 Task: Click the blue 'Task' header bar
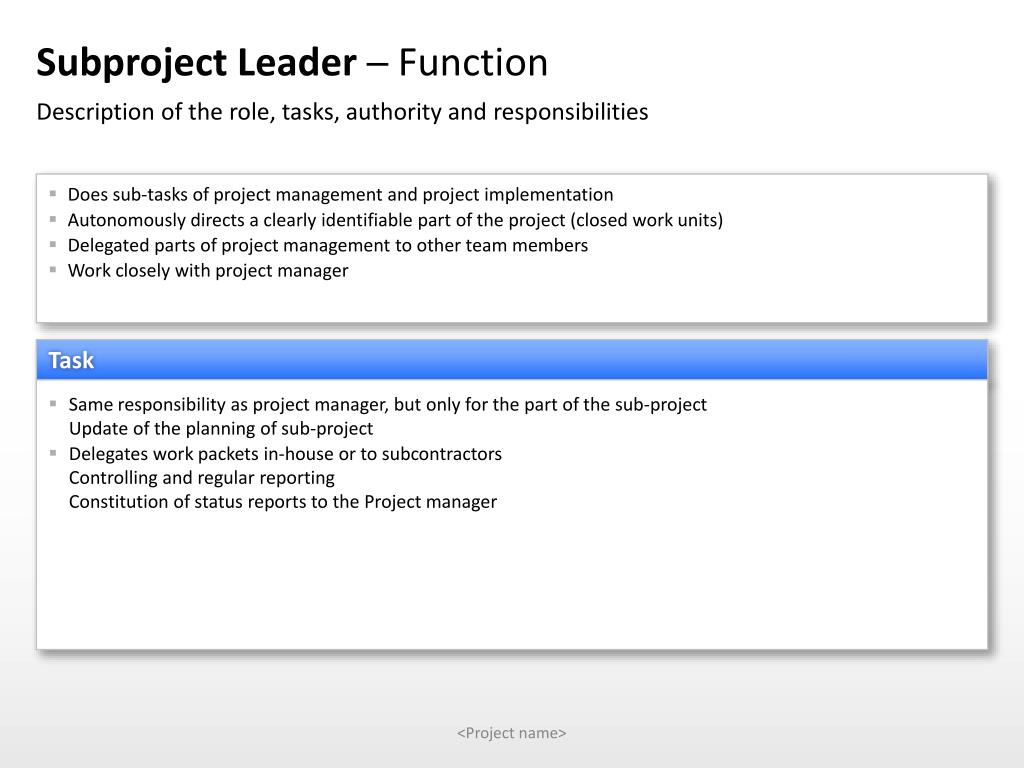(512, 360)
